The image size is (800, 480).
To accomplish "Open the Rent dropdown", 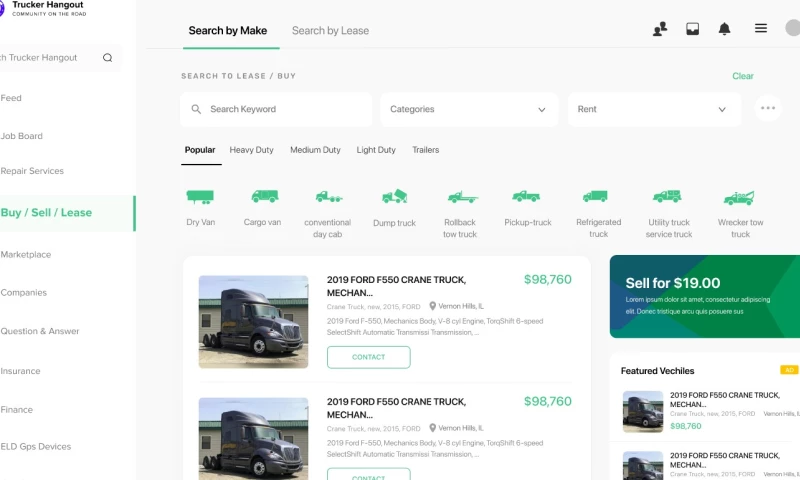I will click(x=654, y=109).
